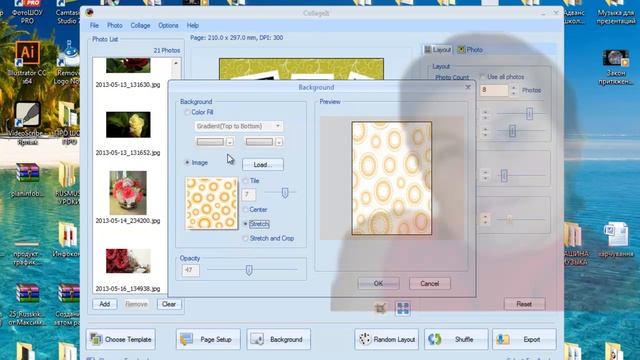Choose the Center image option

(x=245, y=209)
